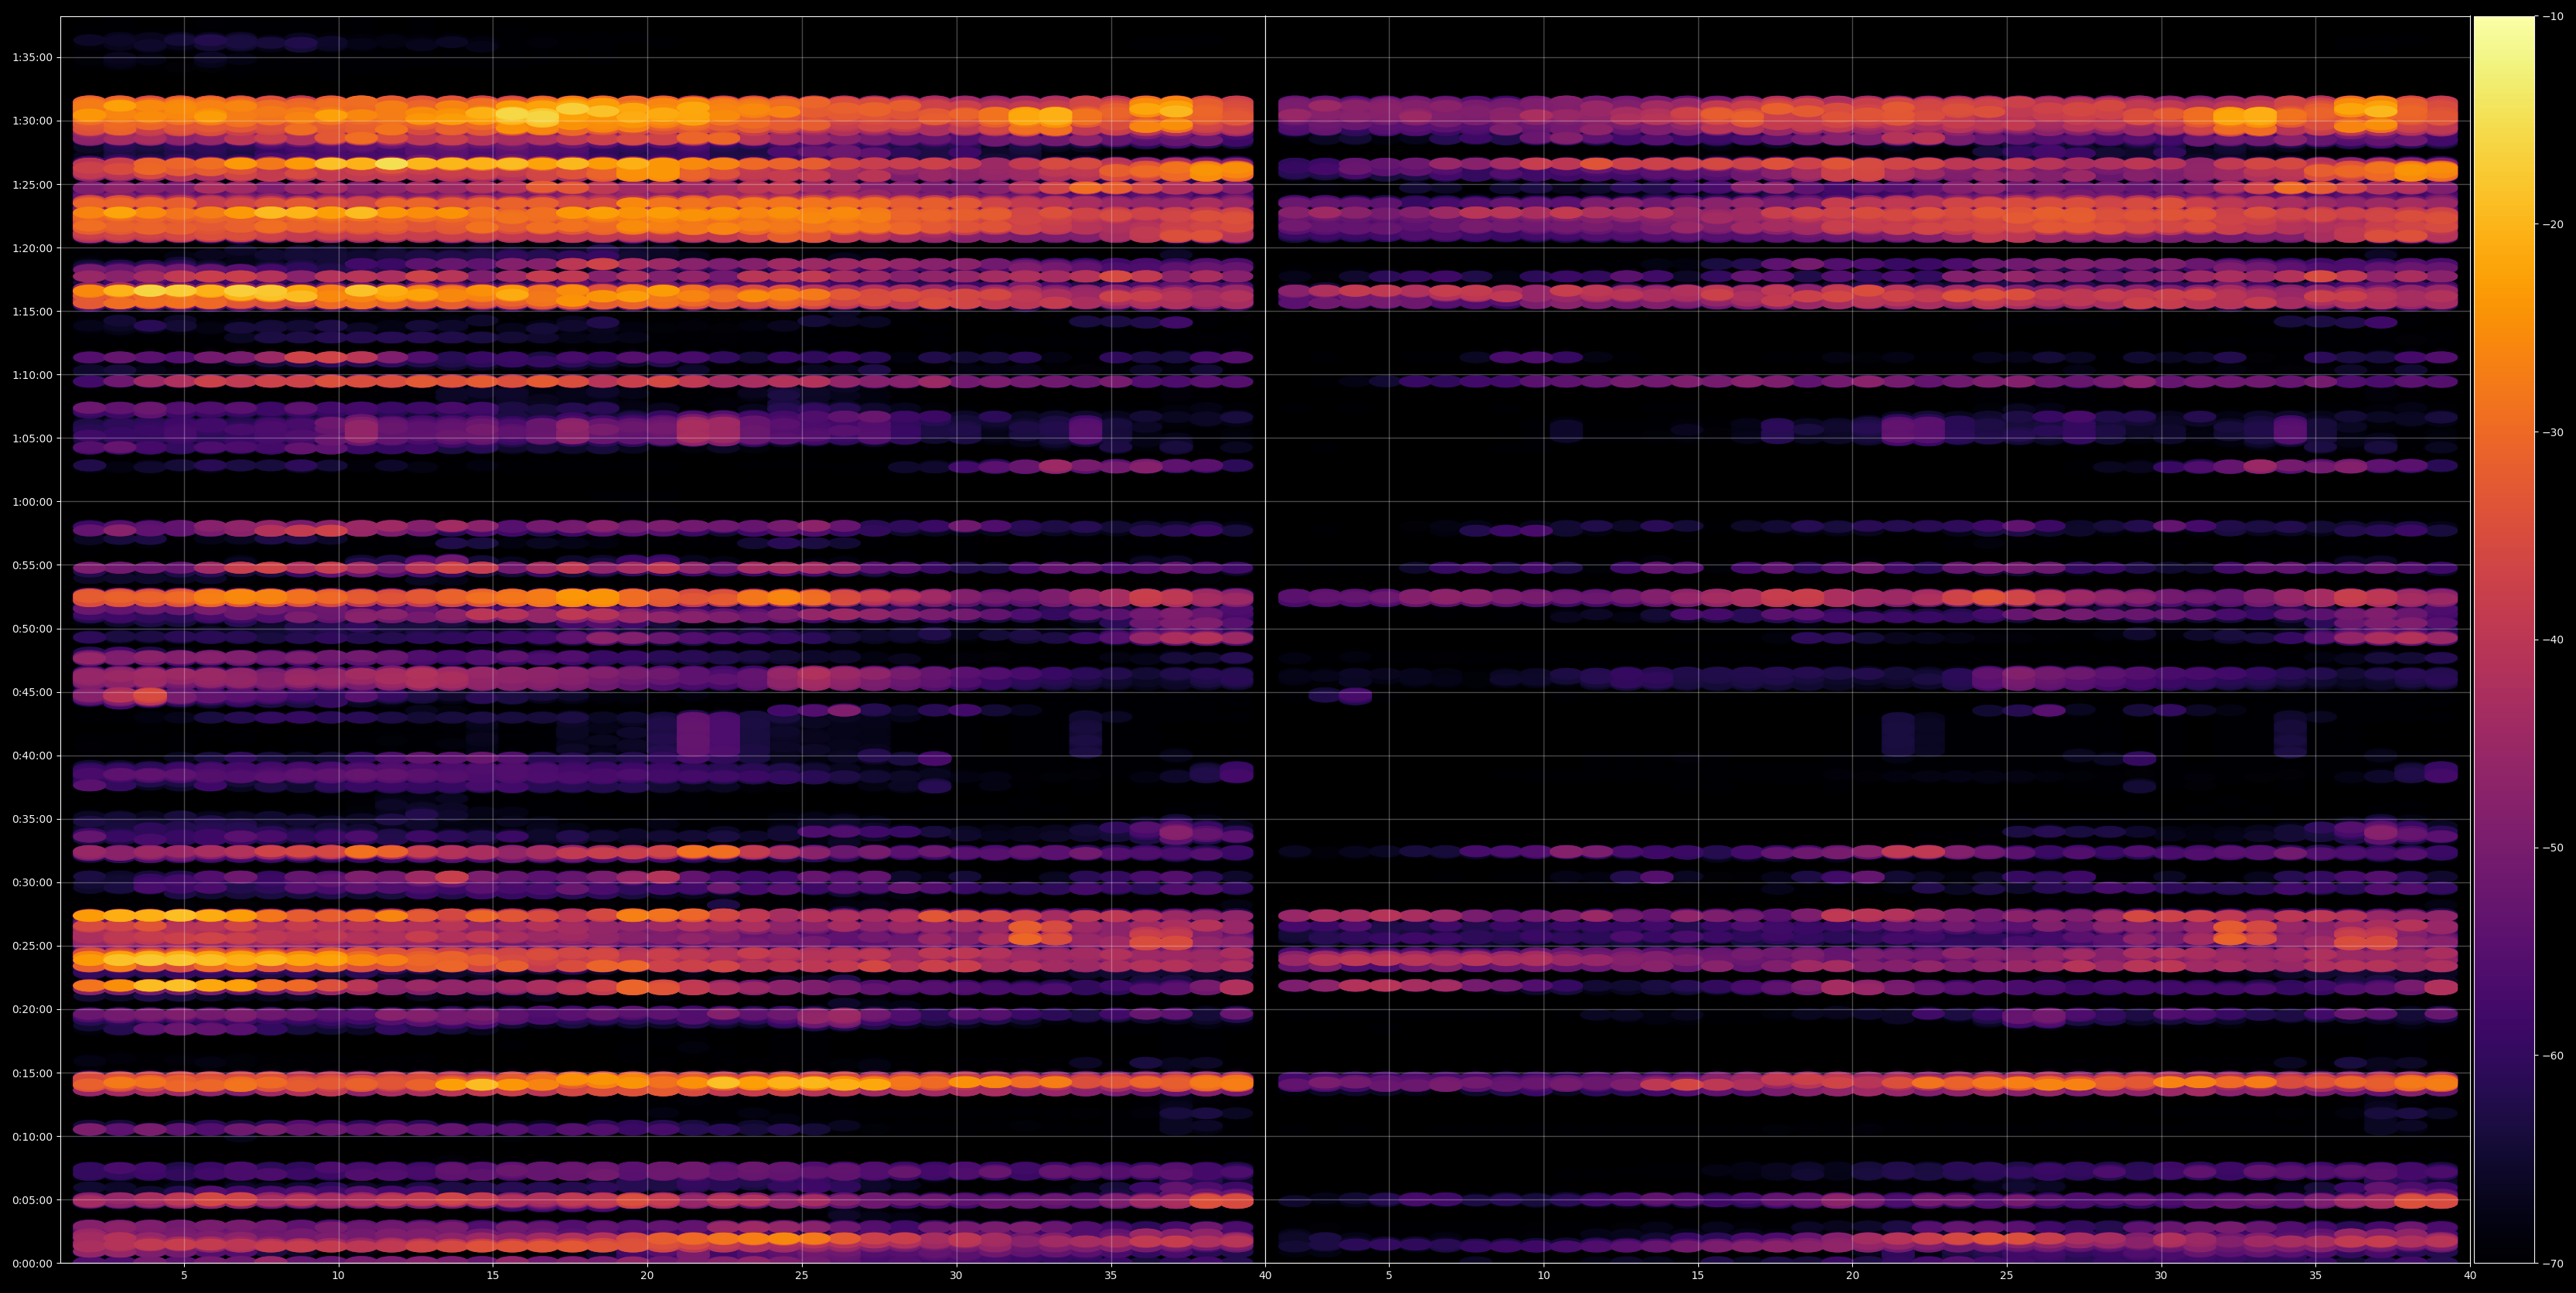Select x-axis label 30 in right half
2576x1293 pixels.
(2161, 1276)
